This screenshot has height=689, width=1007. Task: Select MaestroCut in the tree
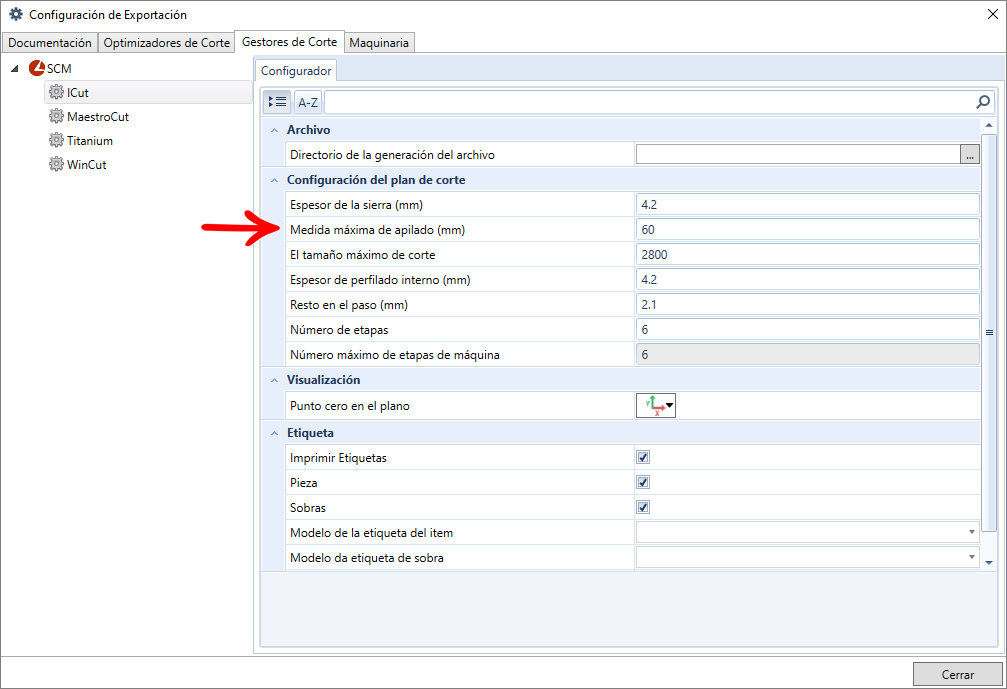point(98,117)
